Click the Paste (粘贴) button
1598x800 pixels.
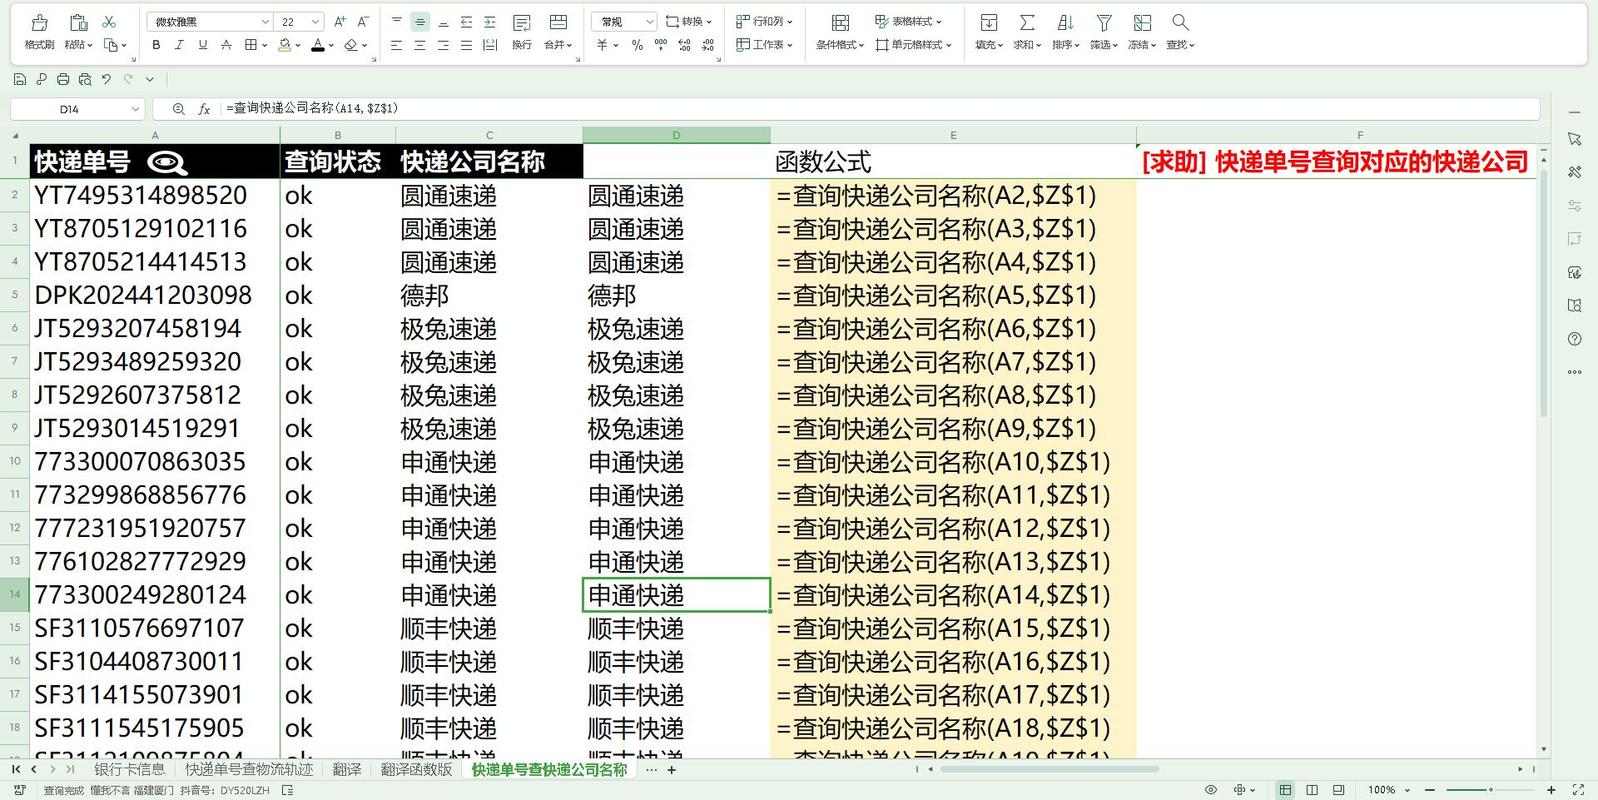click(78, 32)
